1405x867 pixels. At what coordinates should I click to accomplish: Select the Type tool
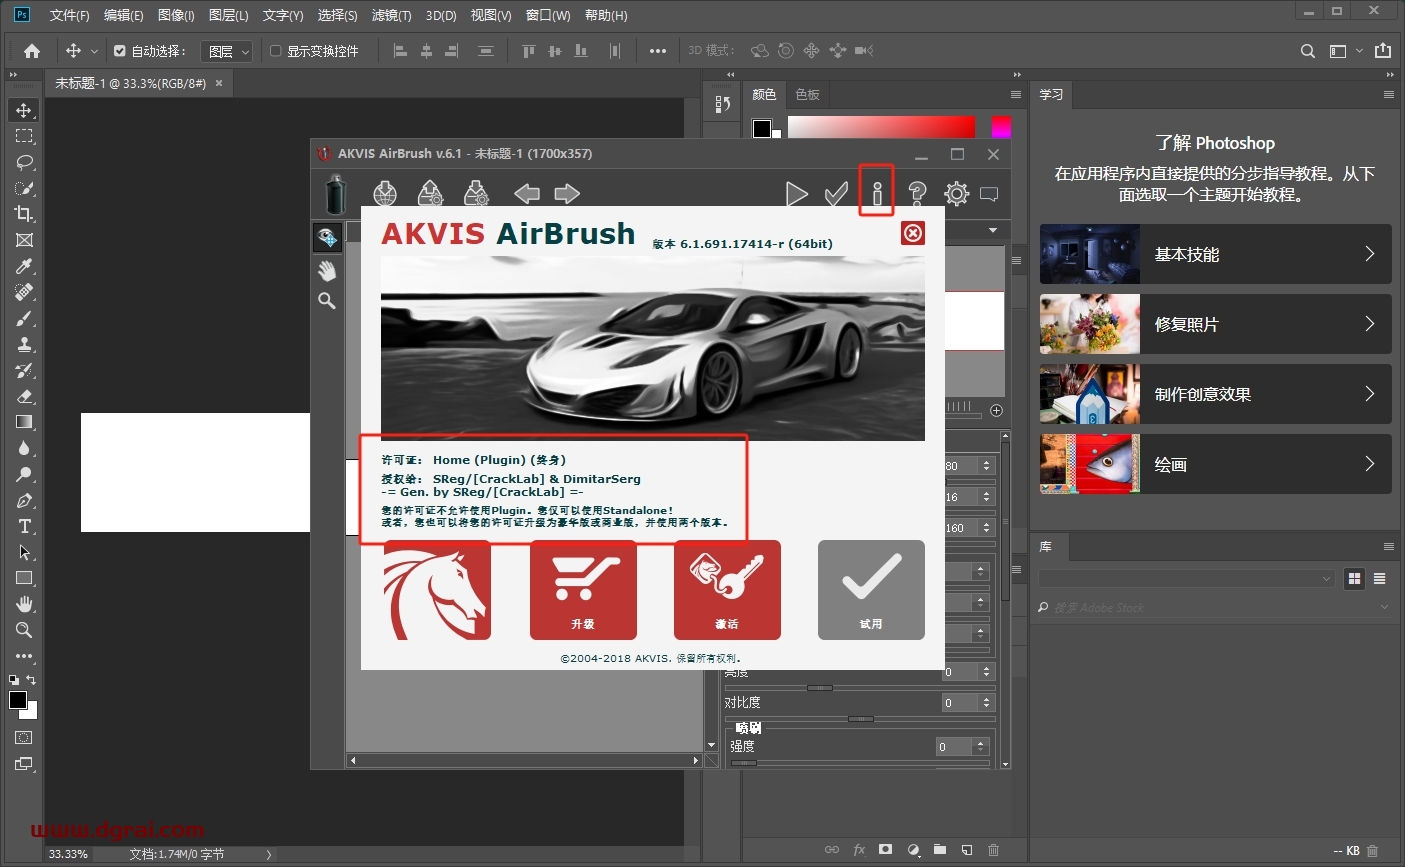click(x=24, y=527)
